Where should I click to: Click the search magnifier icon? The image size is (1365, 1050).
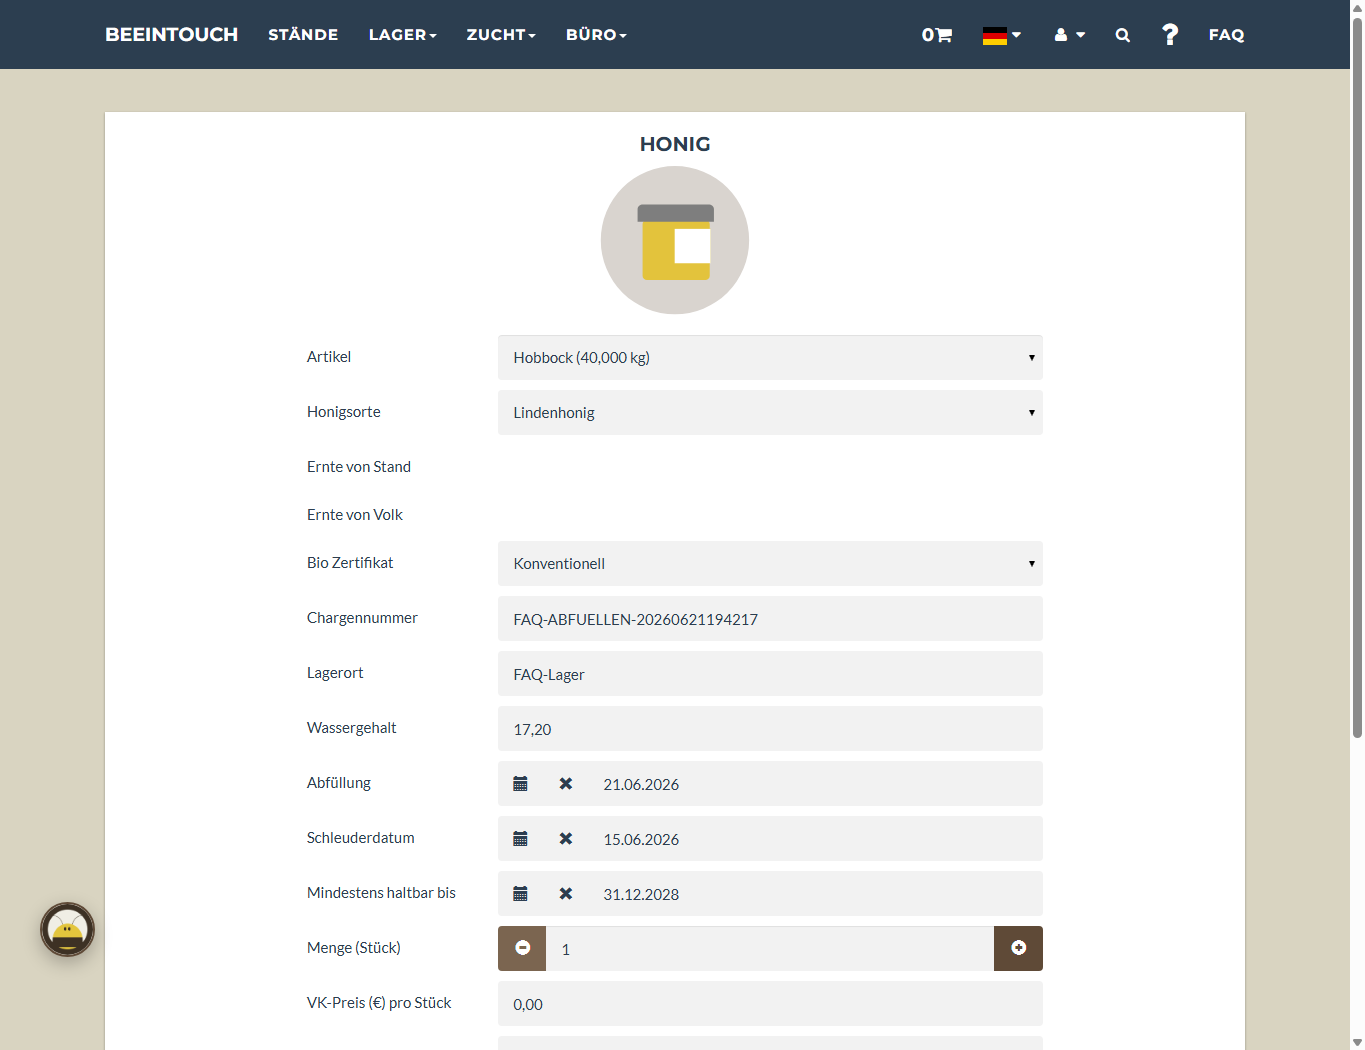(1123, 35)
